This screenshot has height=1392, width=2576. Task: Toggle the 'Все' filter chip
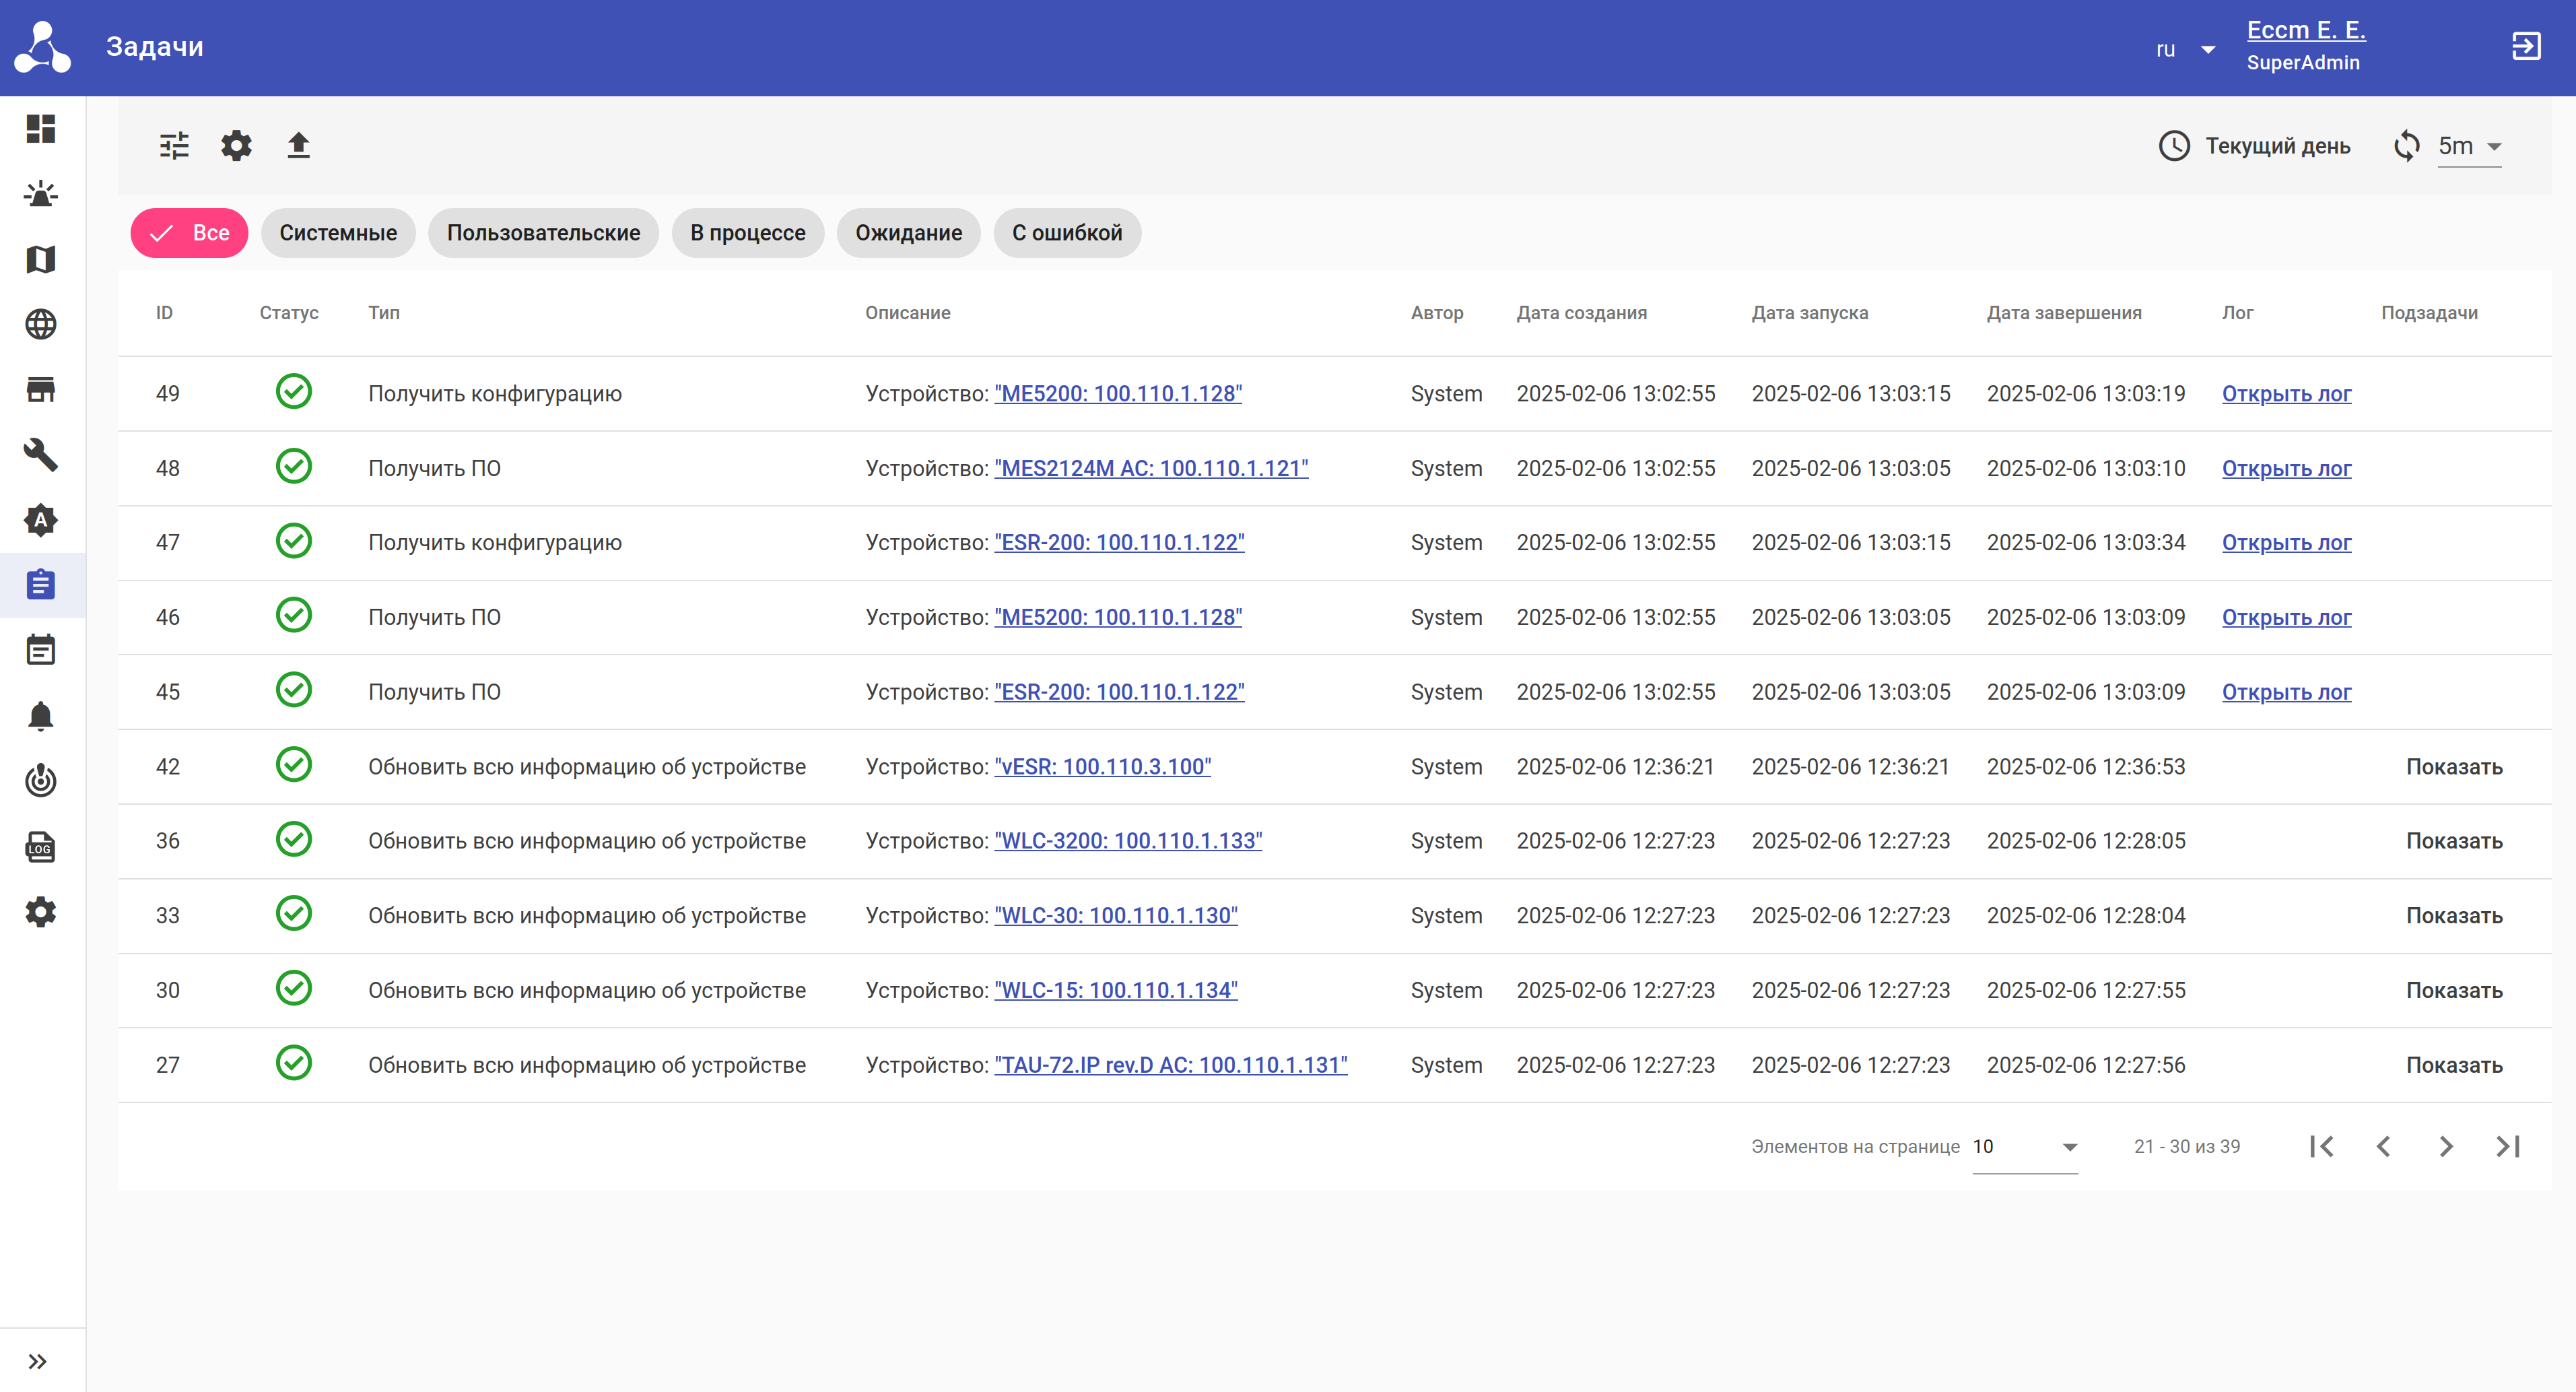pyautogui.click(x=189, y=233)
